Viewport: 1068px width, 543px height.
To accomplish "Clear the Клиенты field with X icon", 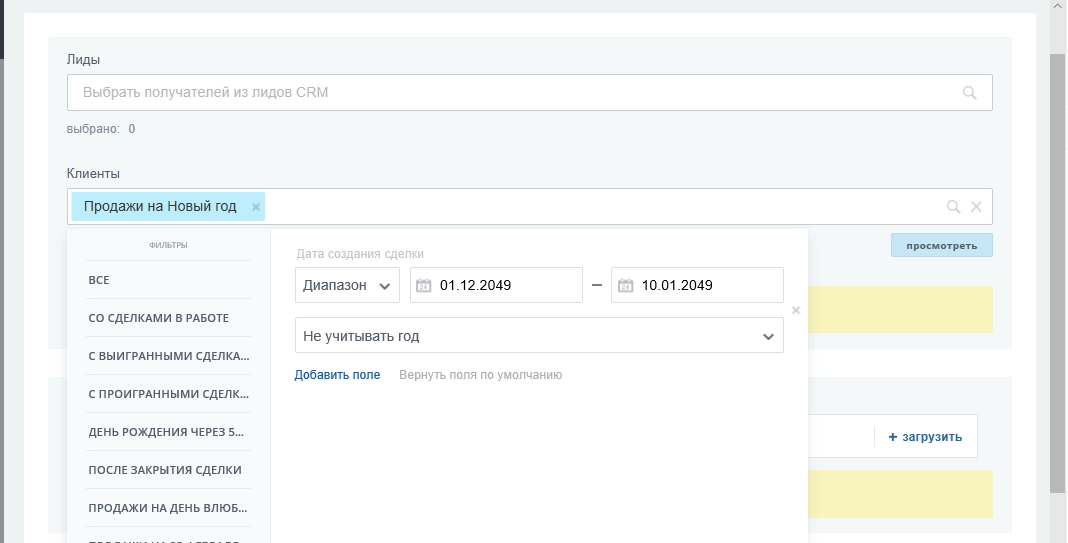I will point(977,207).
